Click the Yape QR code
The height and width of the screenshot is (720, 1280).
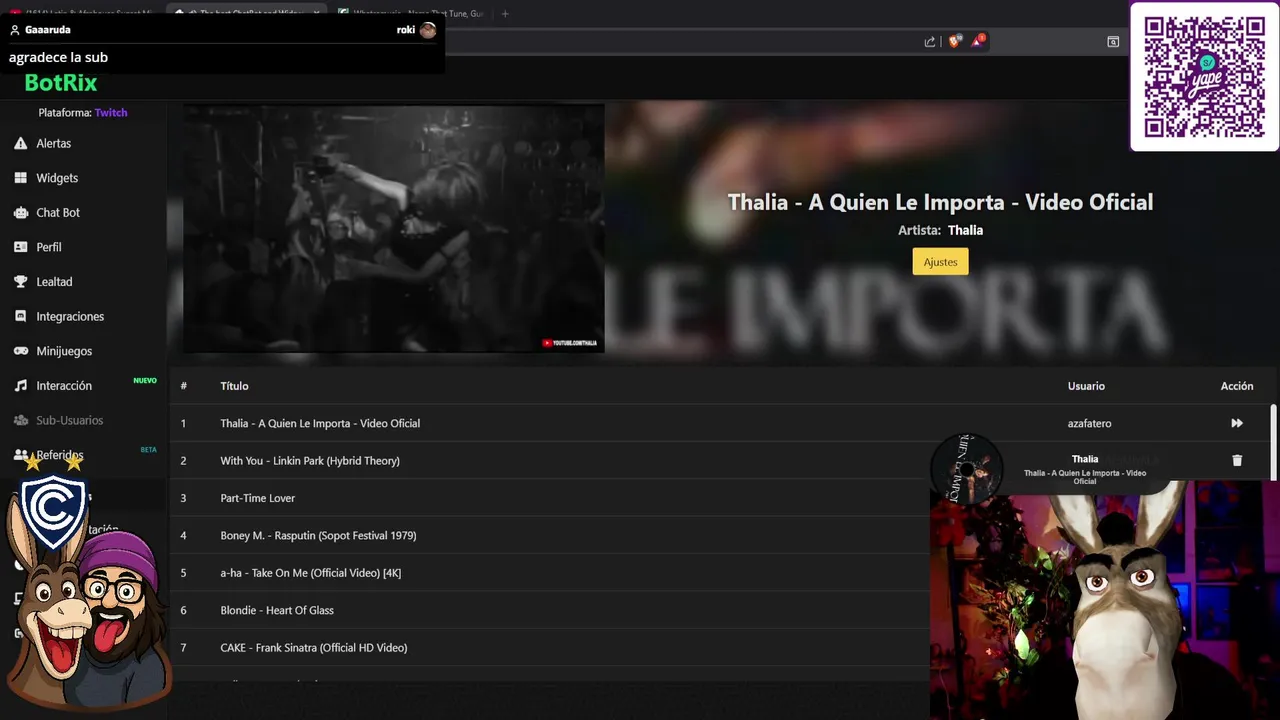[1205, 77]
